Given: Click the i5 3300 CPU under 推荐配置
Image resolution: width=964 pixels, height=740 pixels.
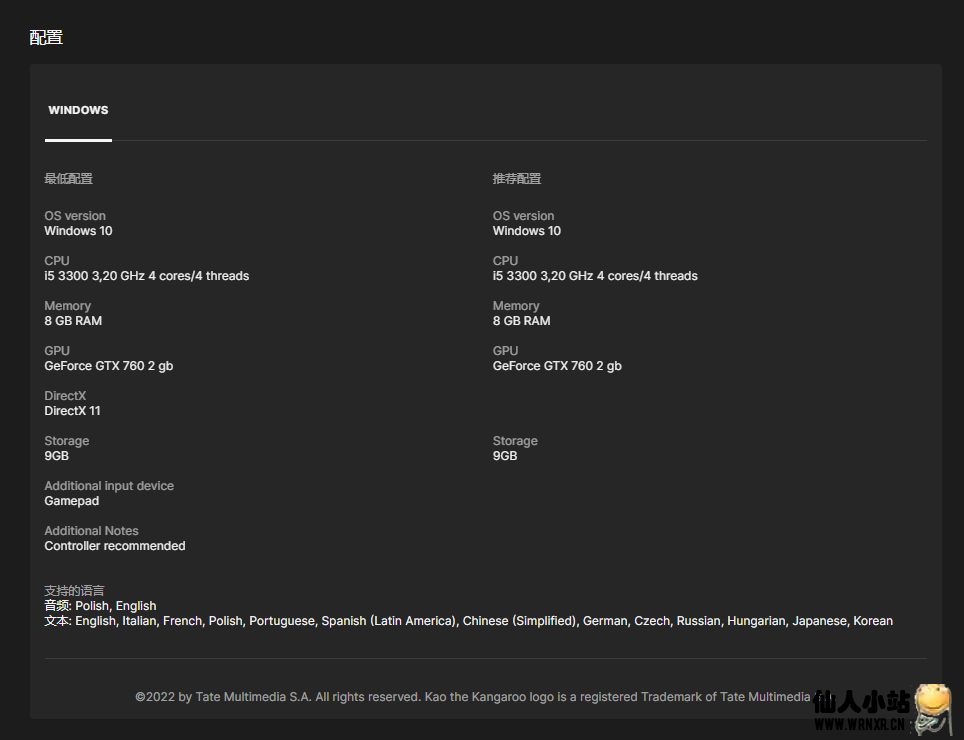Looking at the screenshot, I should [594, 276].
